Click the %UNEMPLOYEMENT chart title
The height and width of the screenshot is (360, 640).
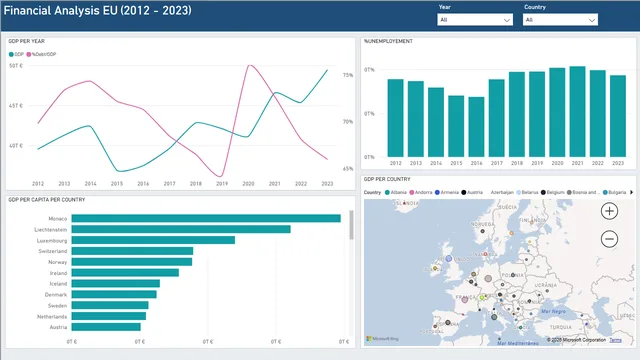pyautogui.click(x=388, y=41)
